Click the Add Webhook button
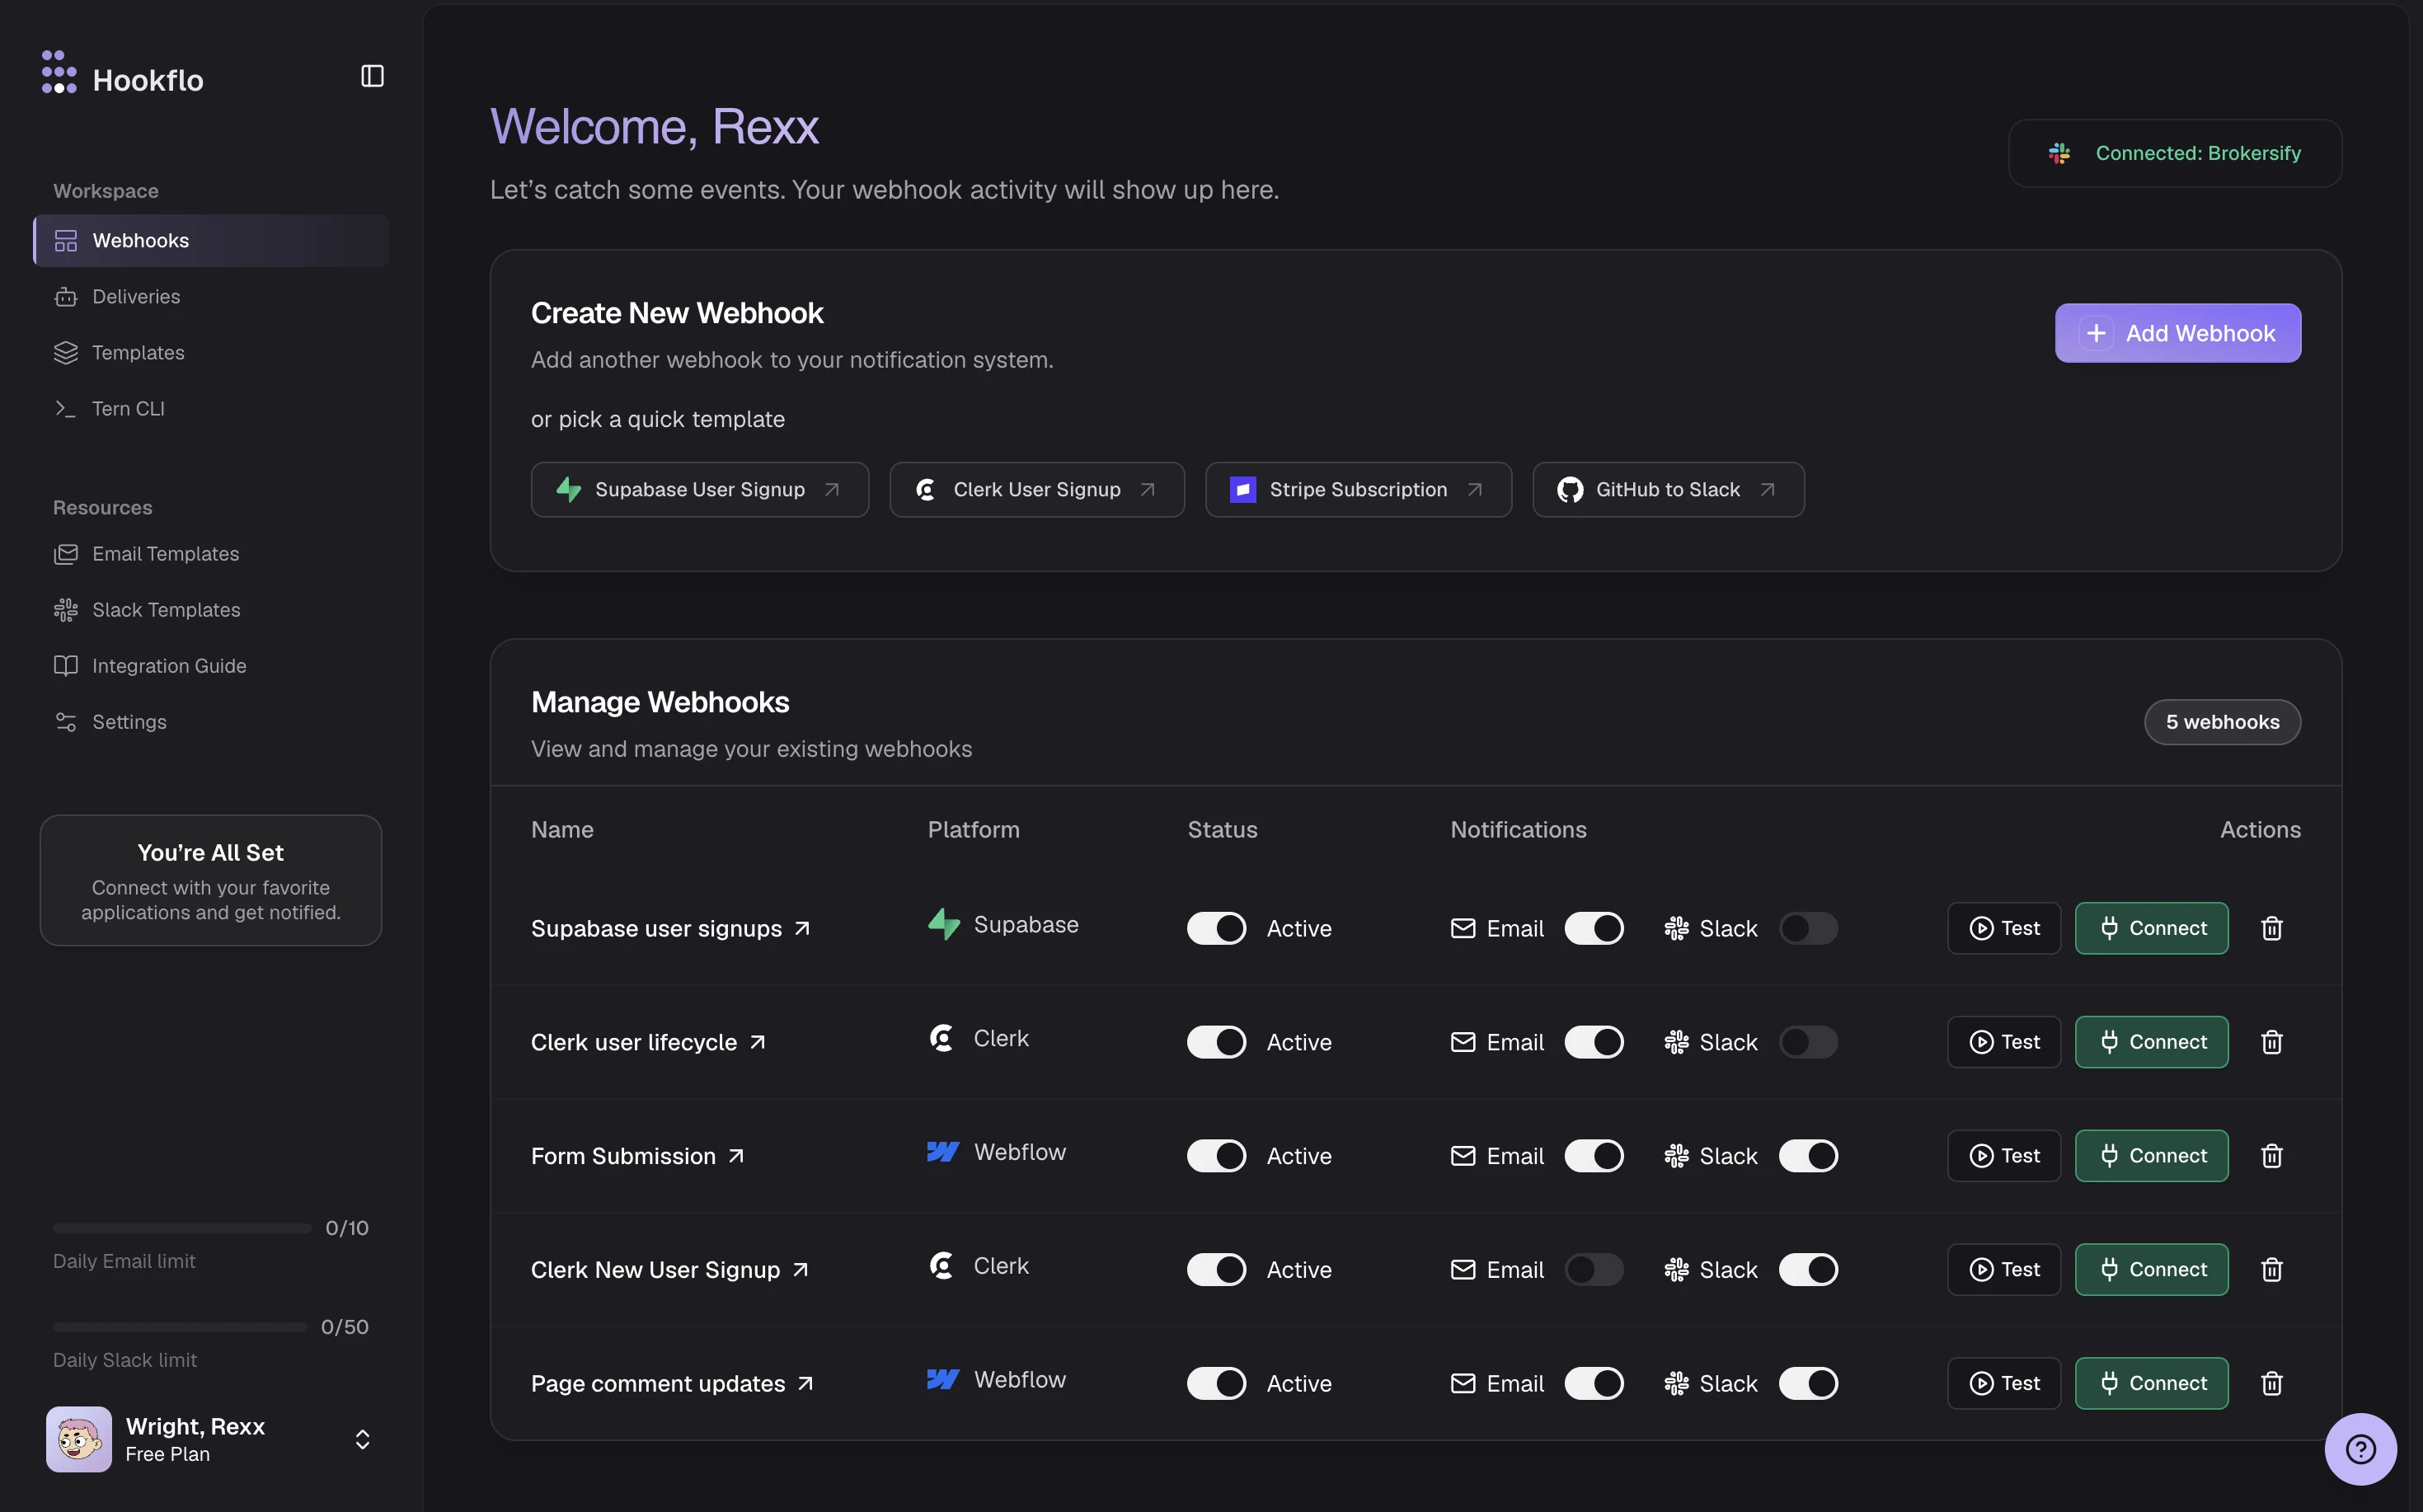 (x=2177, y=333)
